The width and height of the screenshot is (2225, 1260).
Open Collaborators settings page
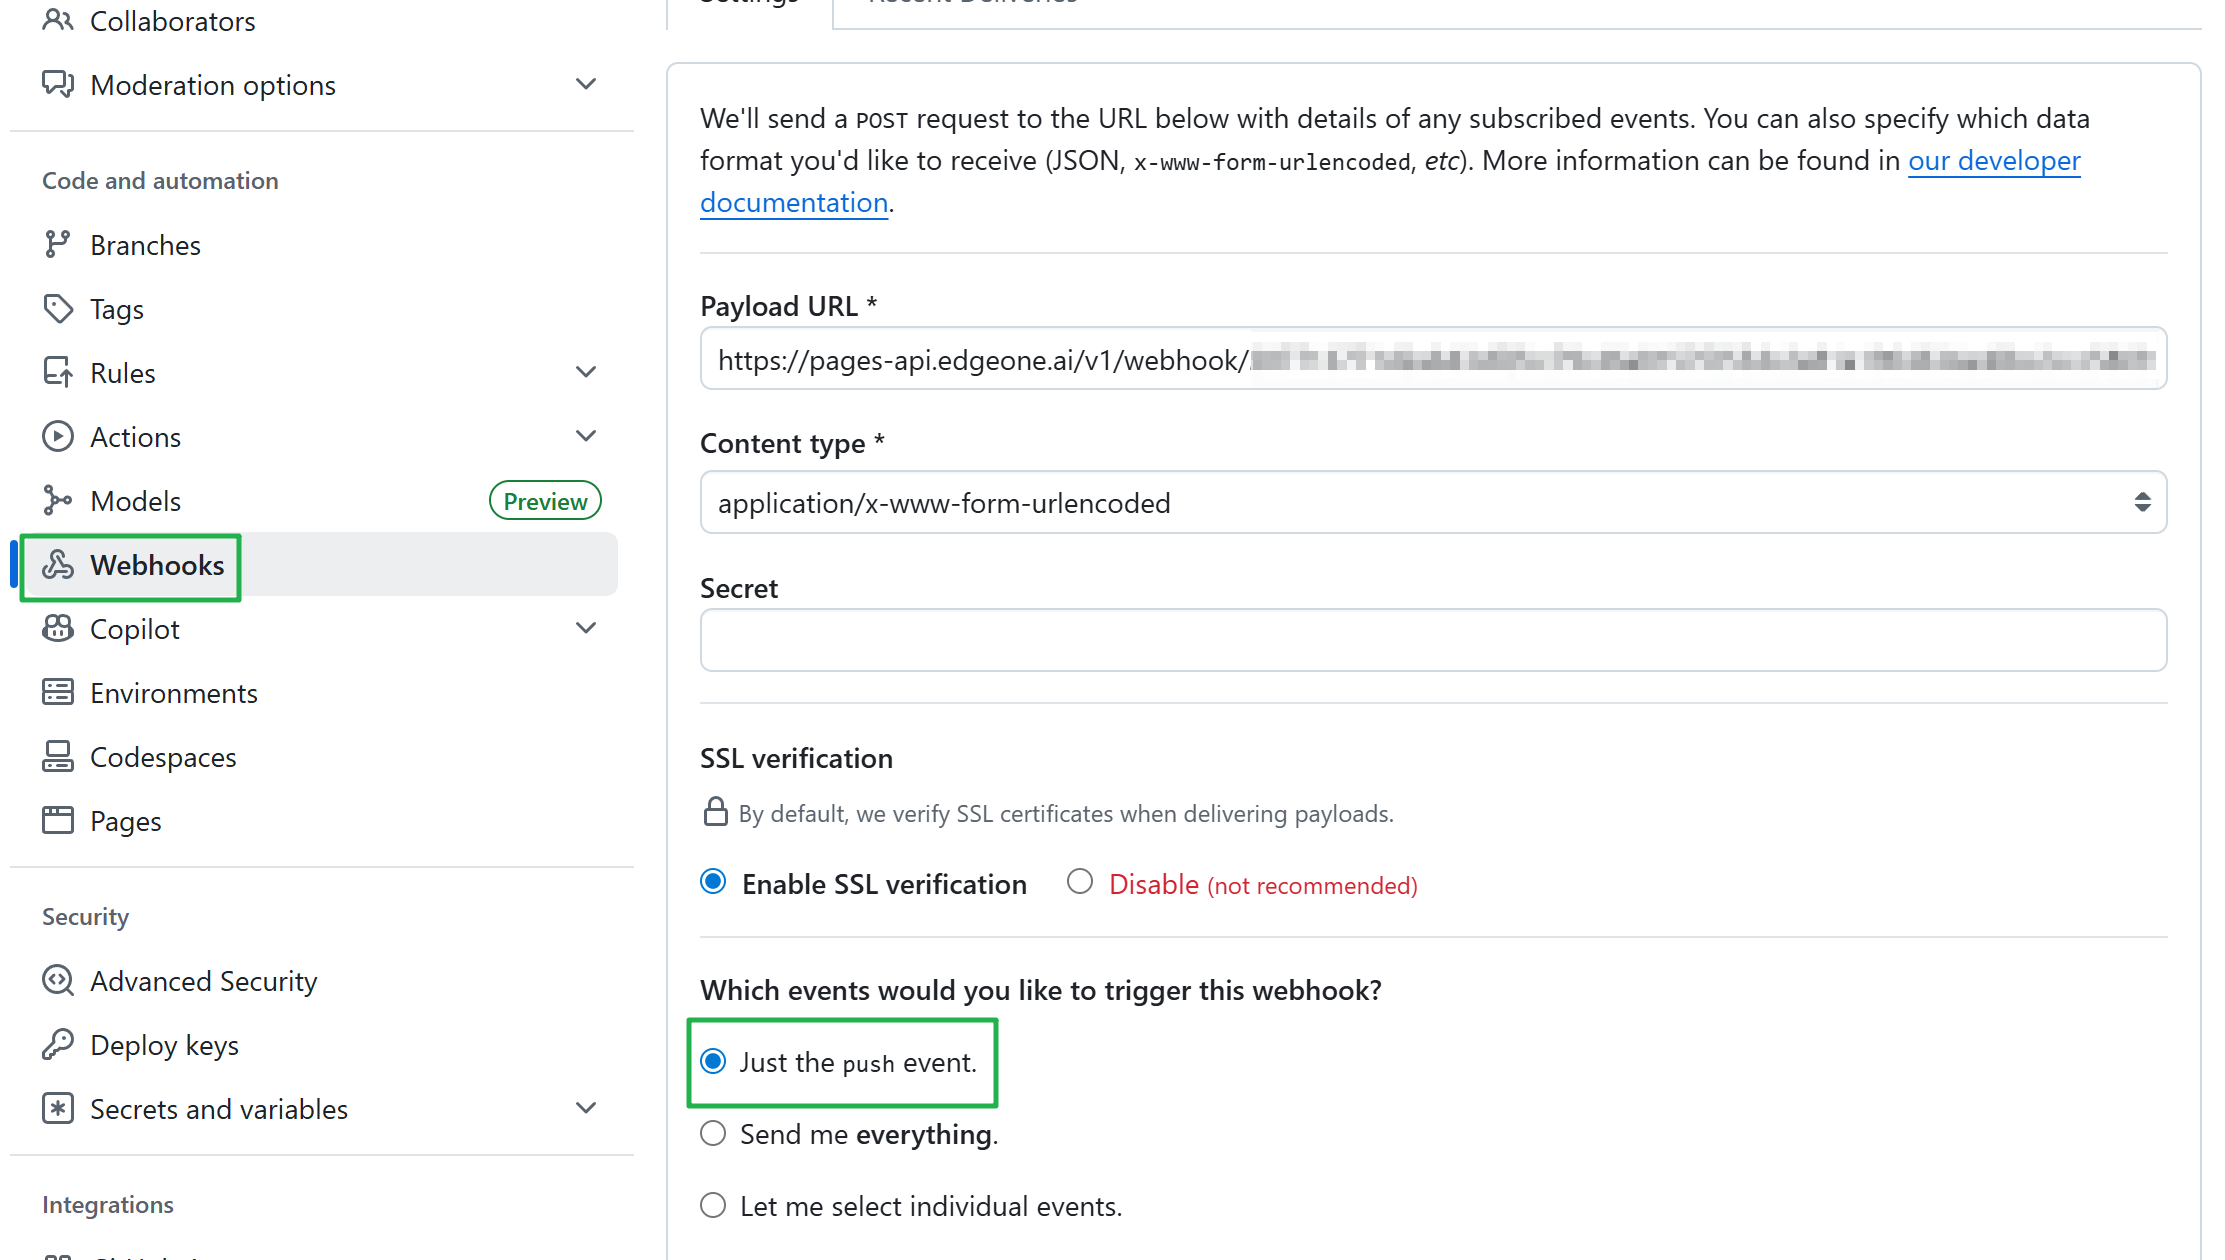(172, 21)
